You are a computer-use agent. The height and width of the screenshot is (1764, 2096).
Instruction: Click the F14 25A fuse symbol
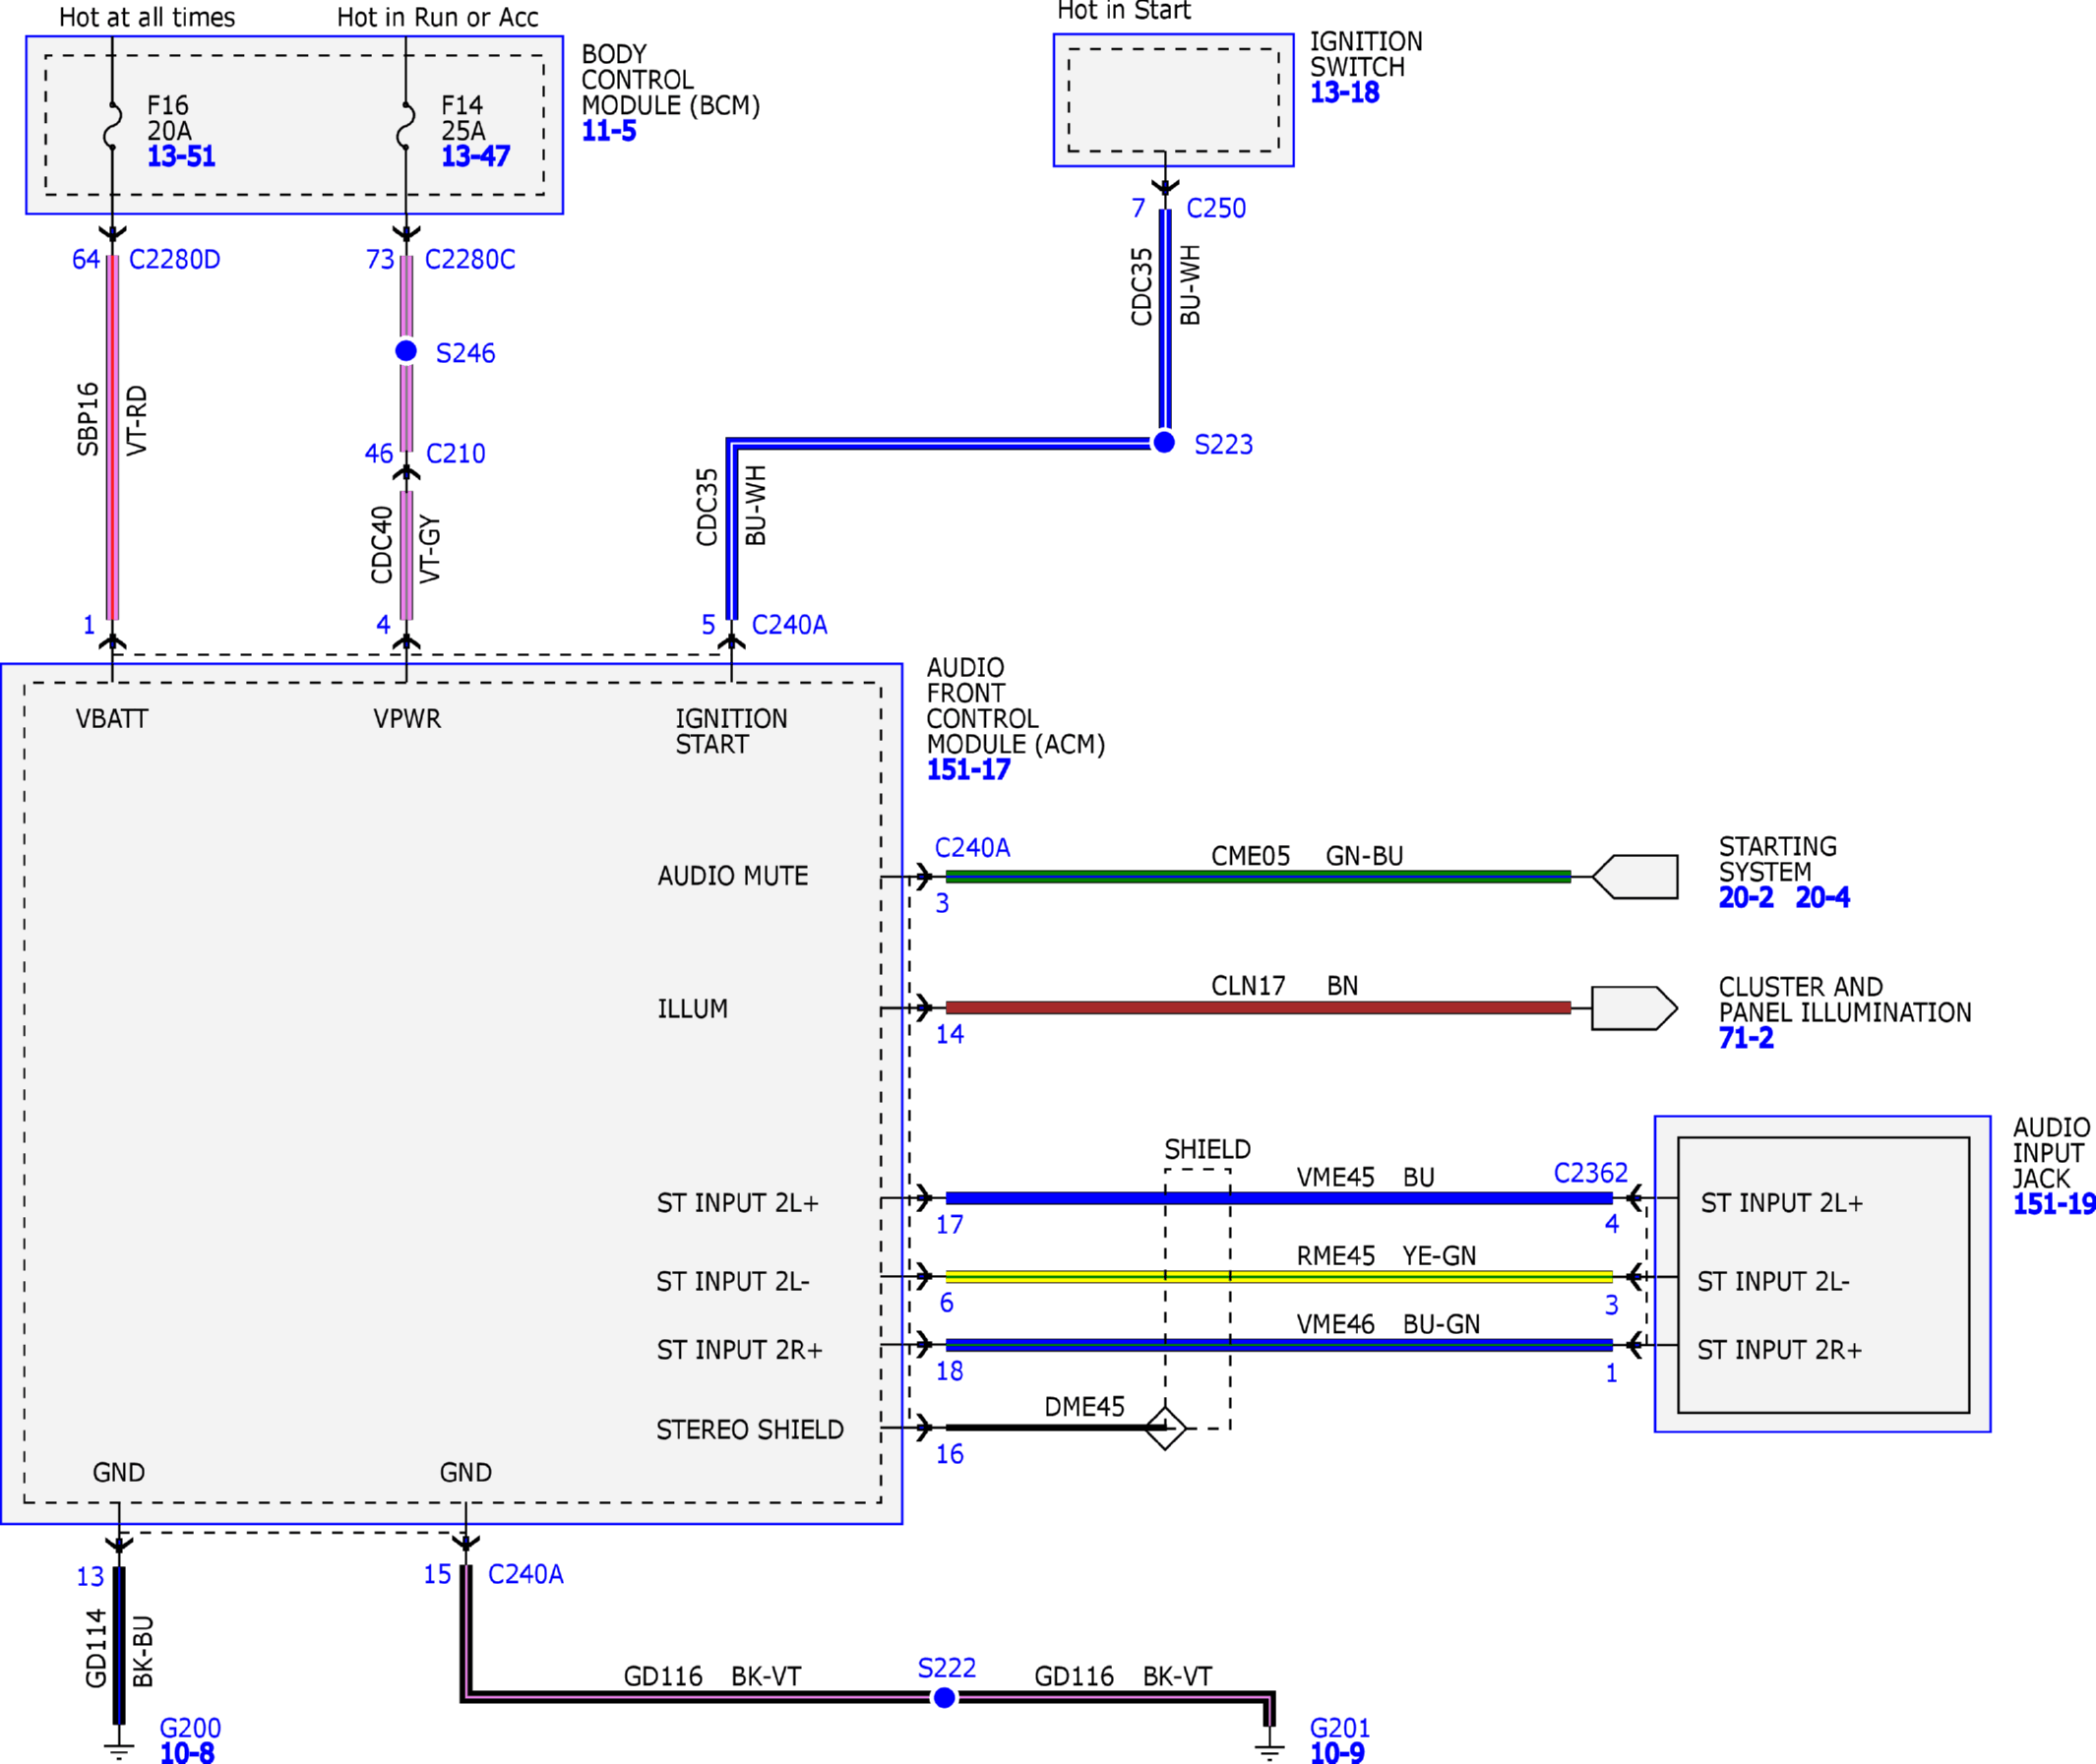[406, 126]
